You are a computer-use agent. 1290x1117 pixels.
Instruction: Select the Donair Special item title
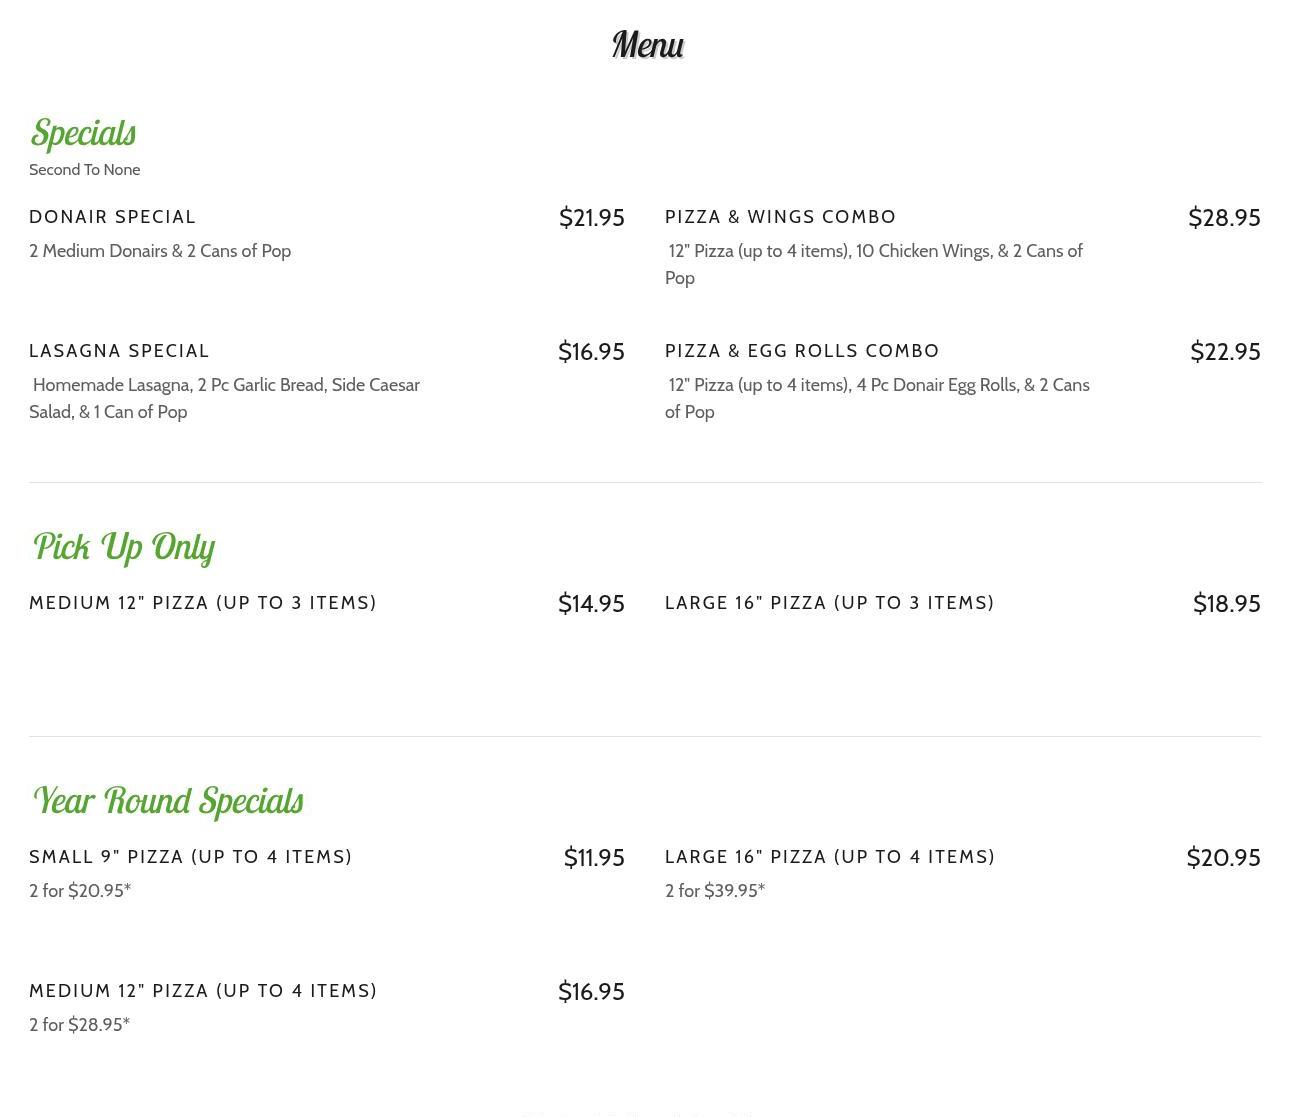pos(112,217)
